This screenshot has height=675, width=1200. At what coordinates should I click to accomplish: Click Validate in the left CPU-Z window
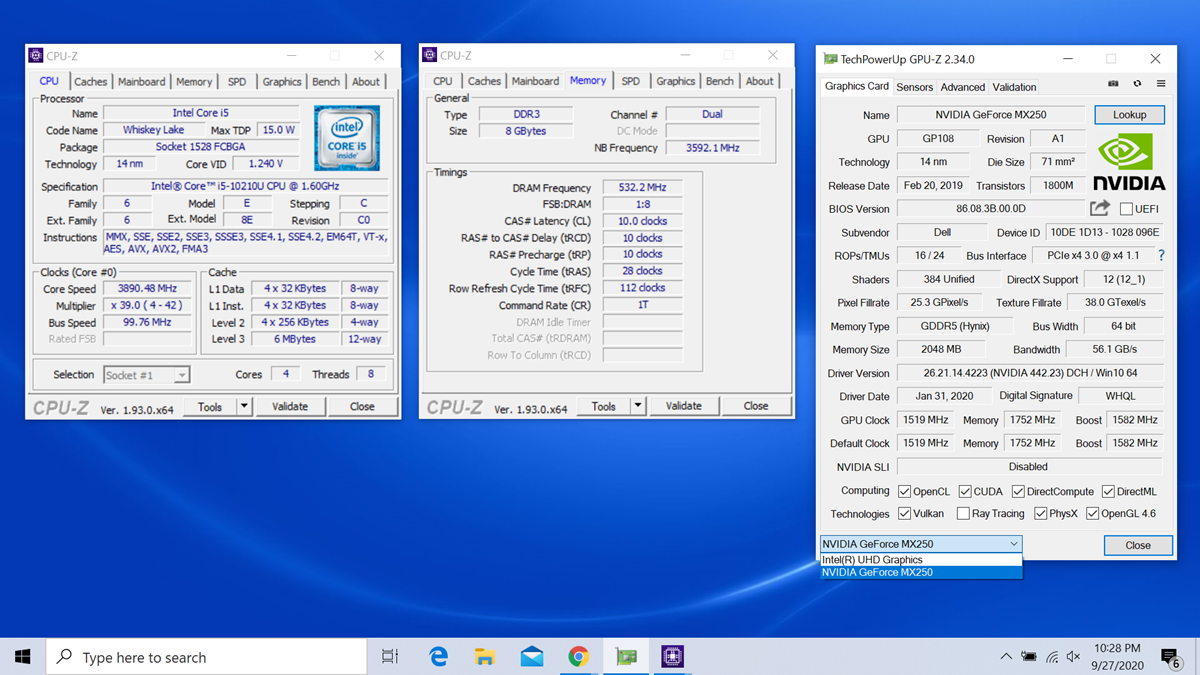290,407
